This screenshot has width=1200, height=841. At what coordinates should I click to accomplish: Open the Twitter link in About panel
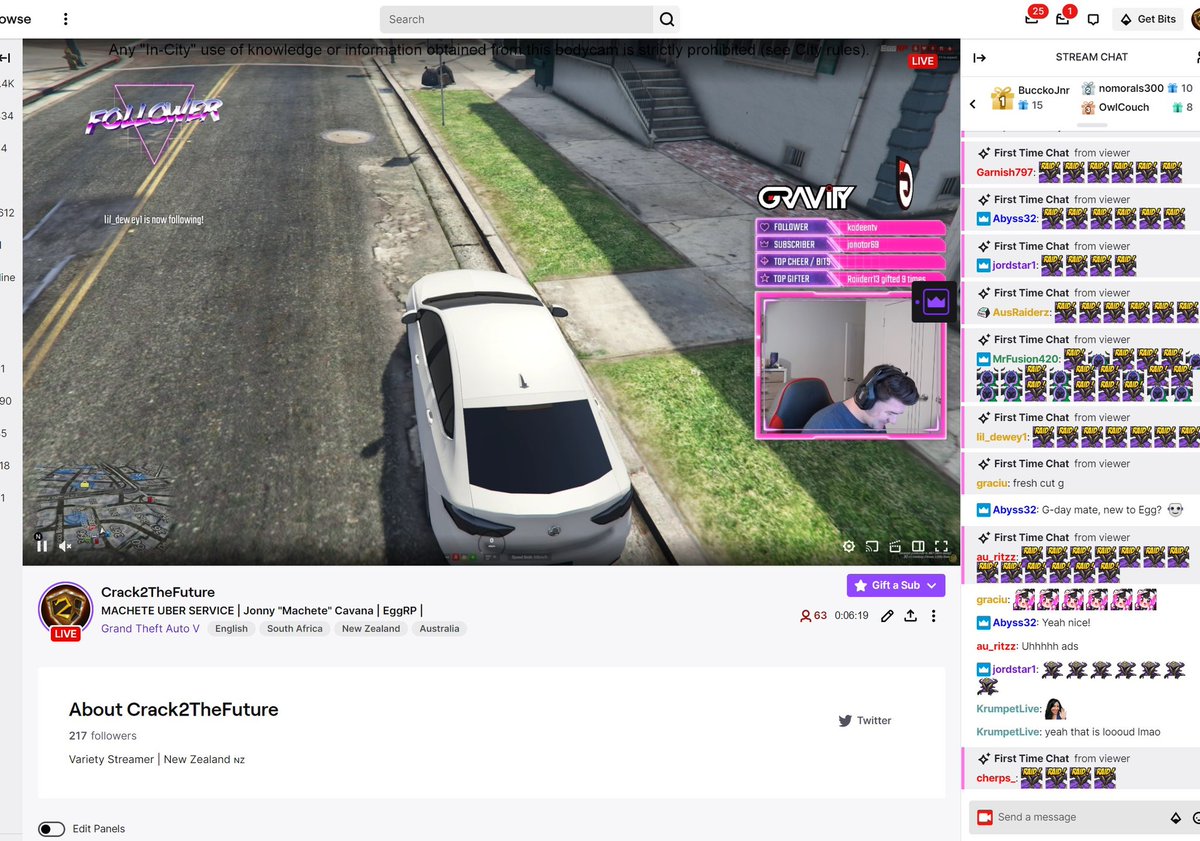click(x=864, y=720)
